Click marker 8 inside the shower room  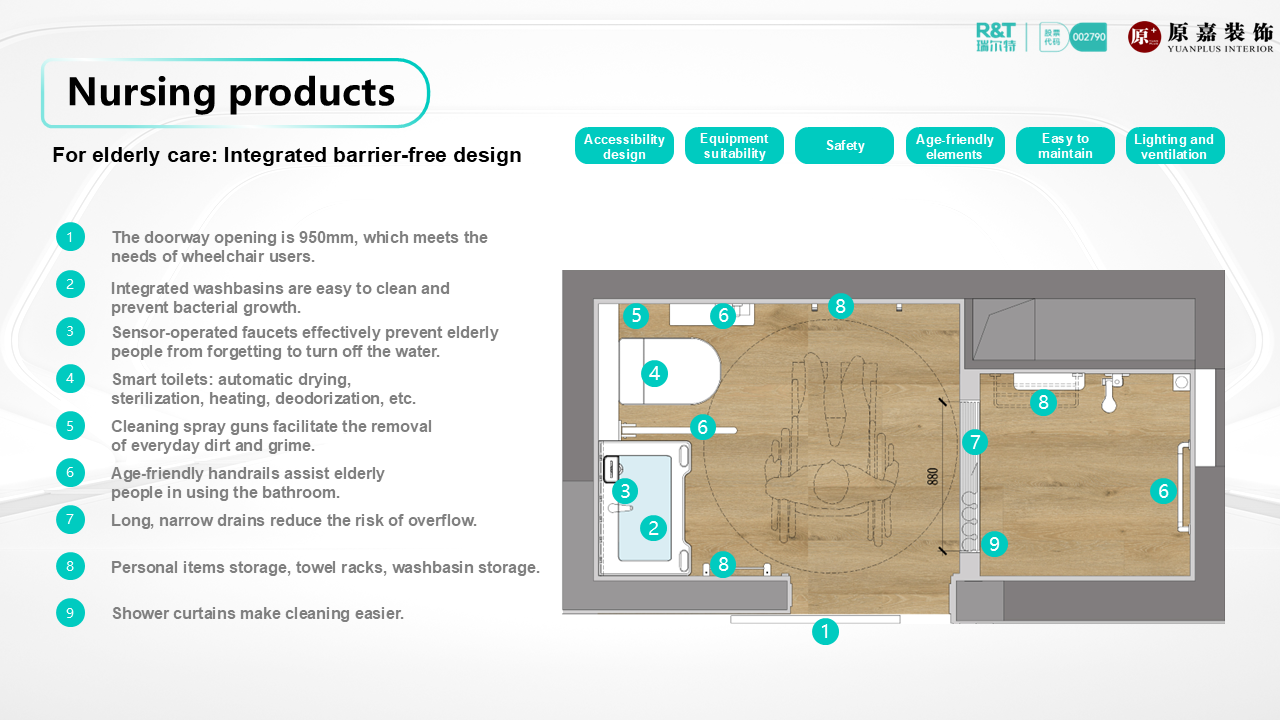tap(1043, 402)
